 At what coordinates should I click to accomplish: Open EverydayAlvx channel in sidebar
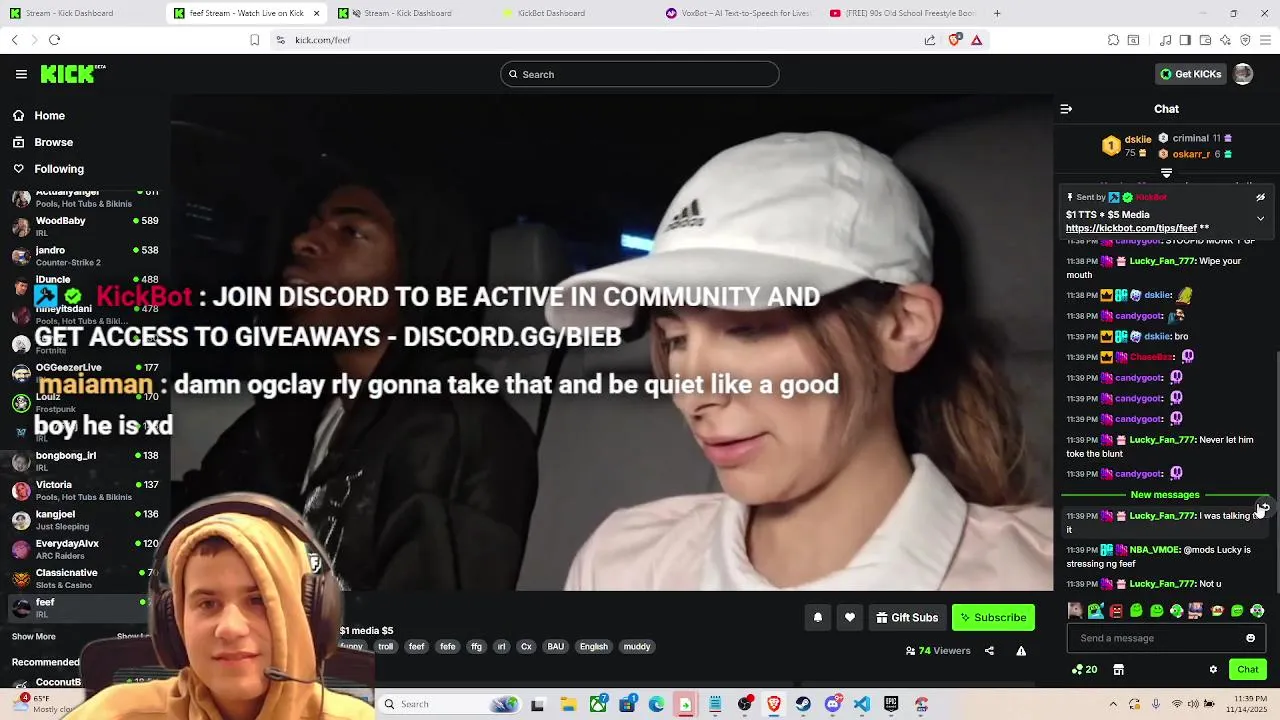point(85,549)
